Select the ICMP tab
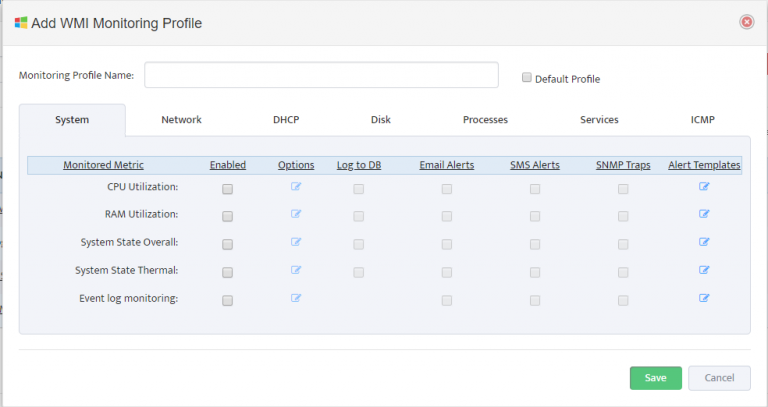Image resolution: width=768 pixels, height=407 pixels. point(702,120)
